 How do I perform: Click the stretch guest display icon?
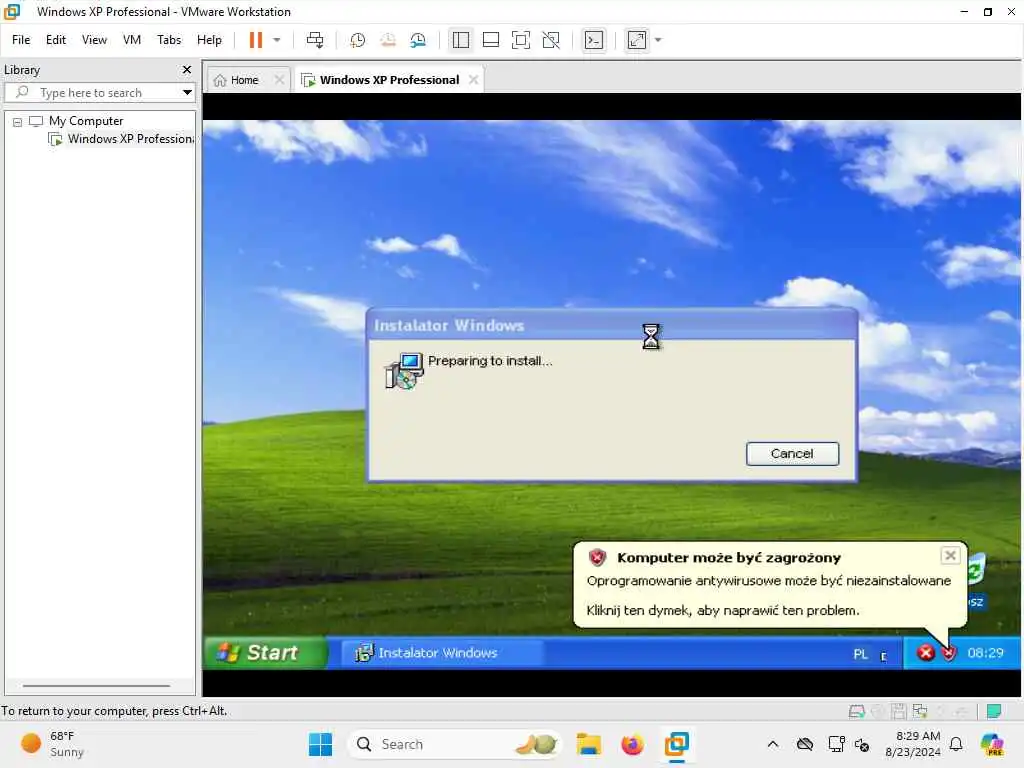[637, 40]
